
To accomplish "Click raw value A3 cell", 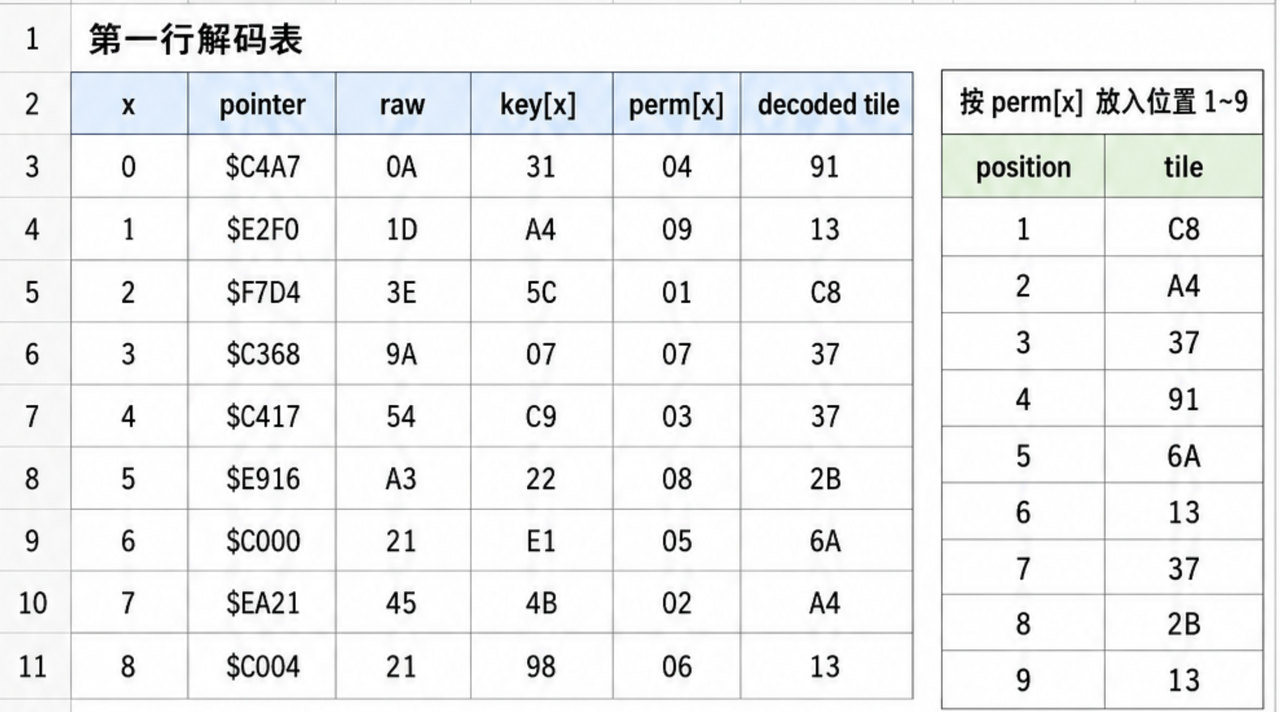I will pyautogui.click(x=403, y=479).
